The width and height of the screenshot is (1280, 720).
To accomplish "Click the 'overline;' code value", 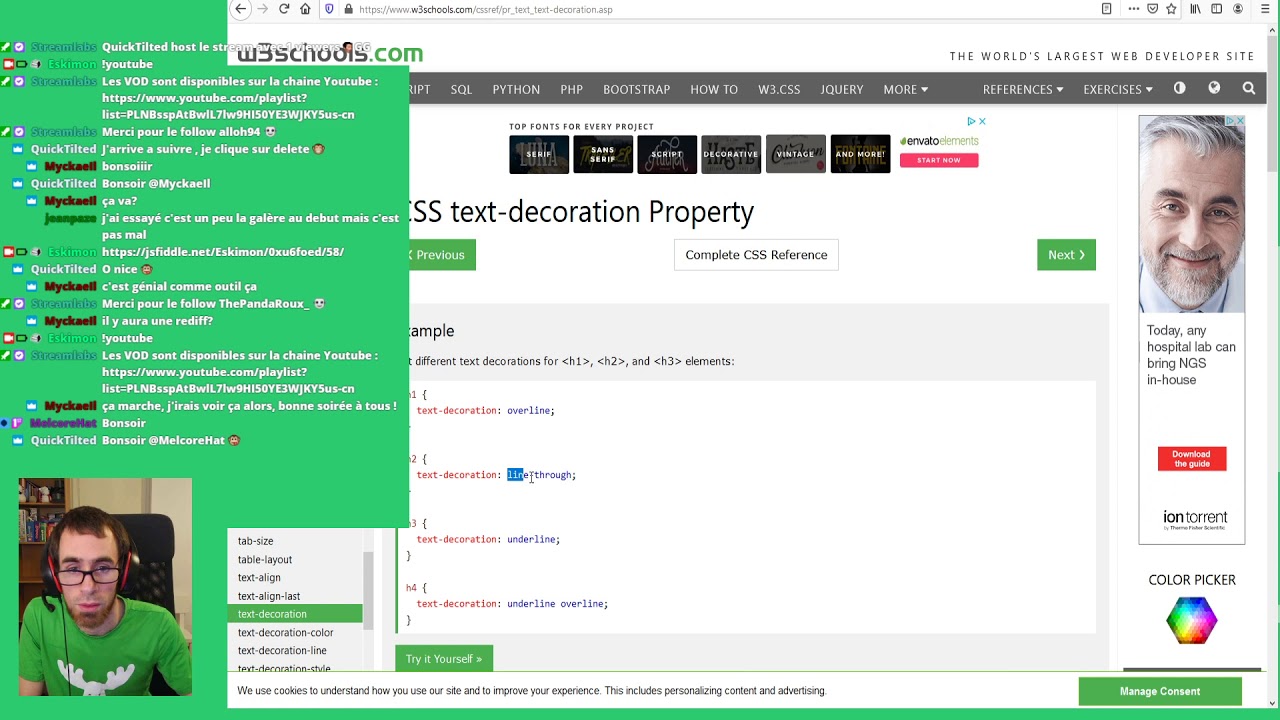I will click(x=531, y=411).
